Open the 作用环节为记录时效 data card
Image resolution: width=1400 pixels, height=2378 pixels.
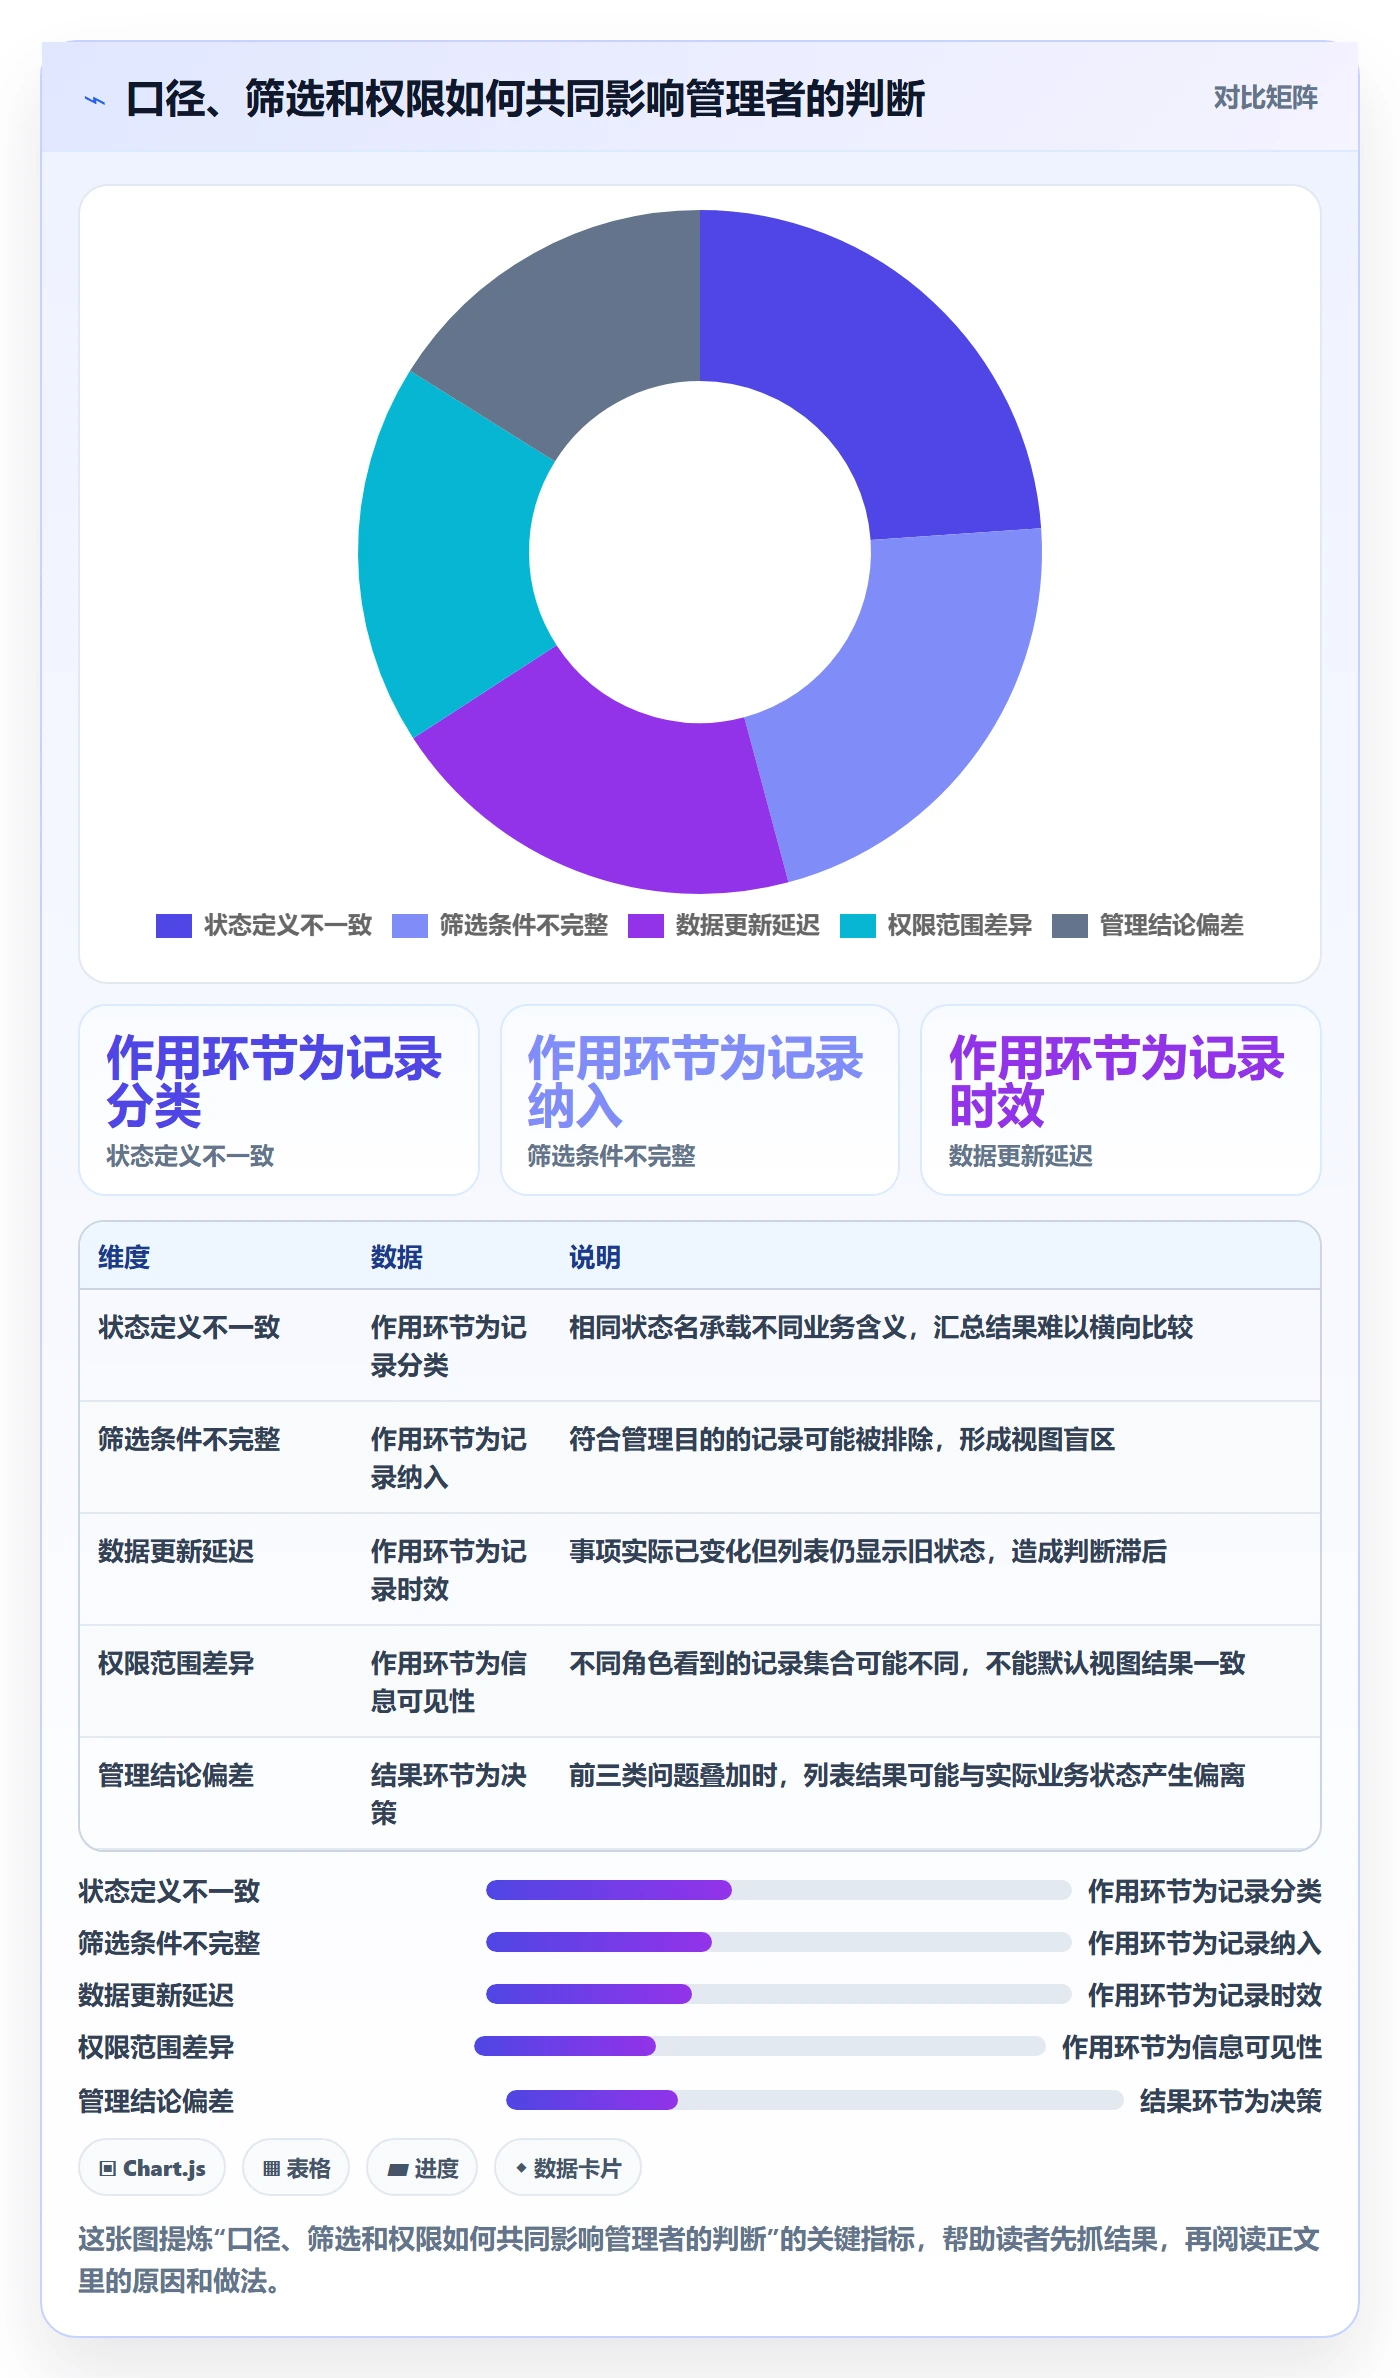1121,1100
